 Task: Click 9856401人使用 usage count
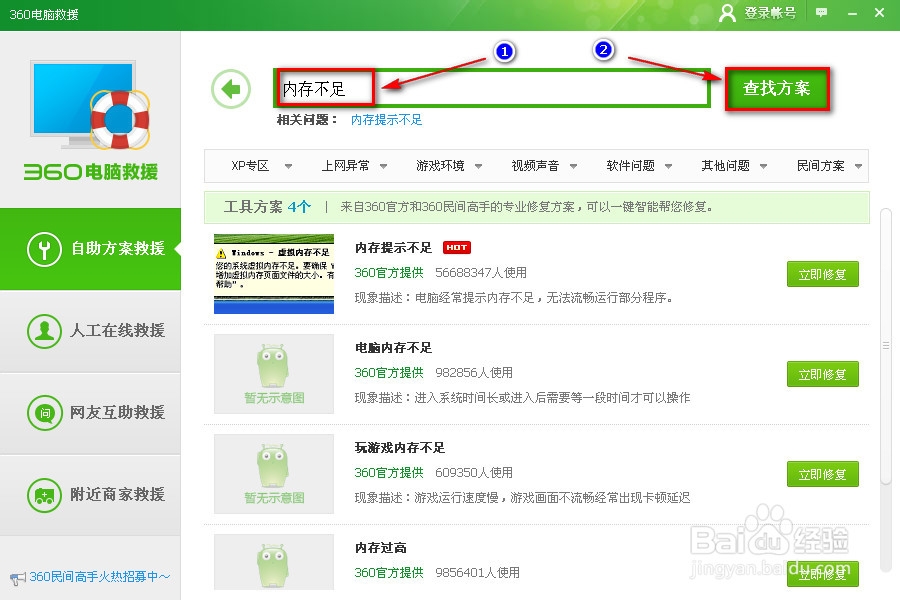pos(478,572)
